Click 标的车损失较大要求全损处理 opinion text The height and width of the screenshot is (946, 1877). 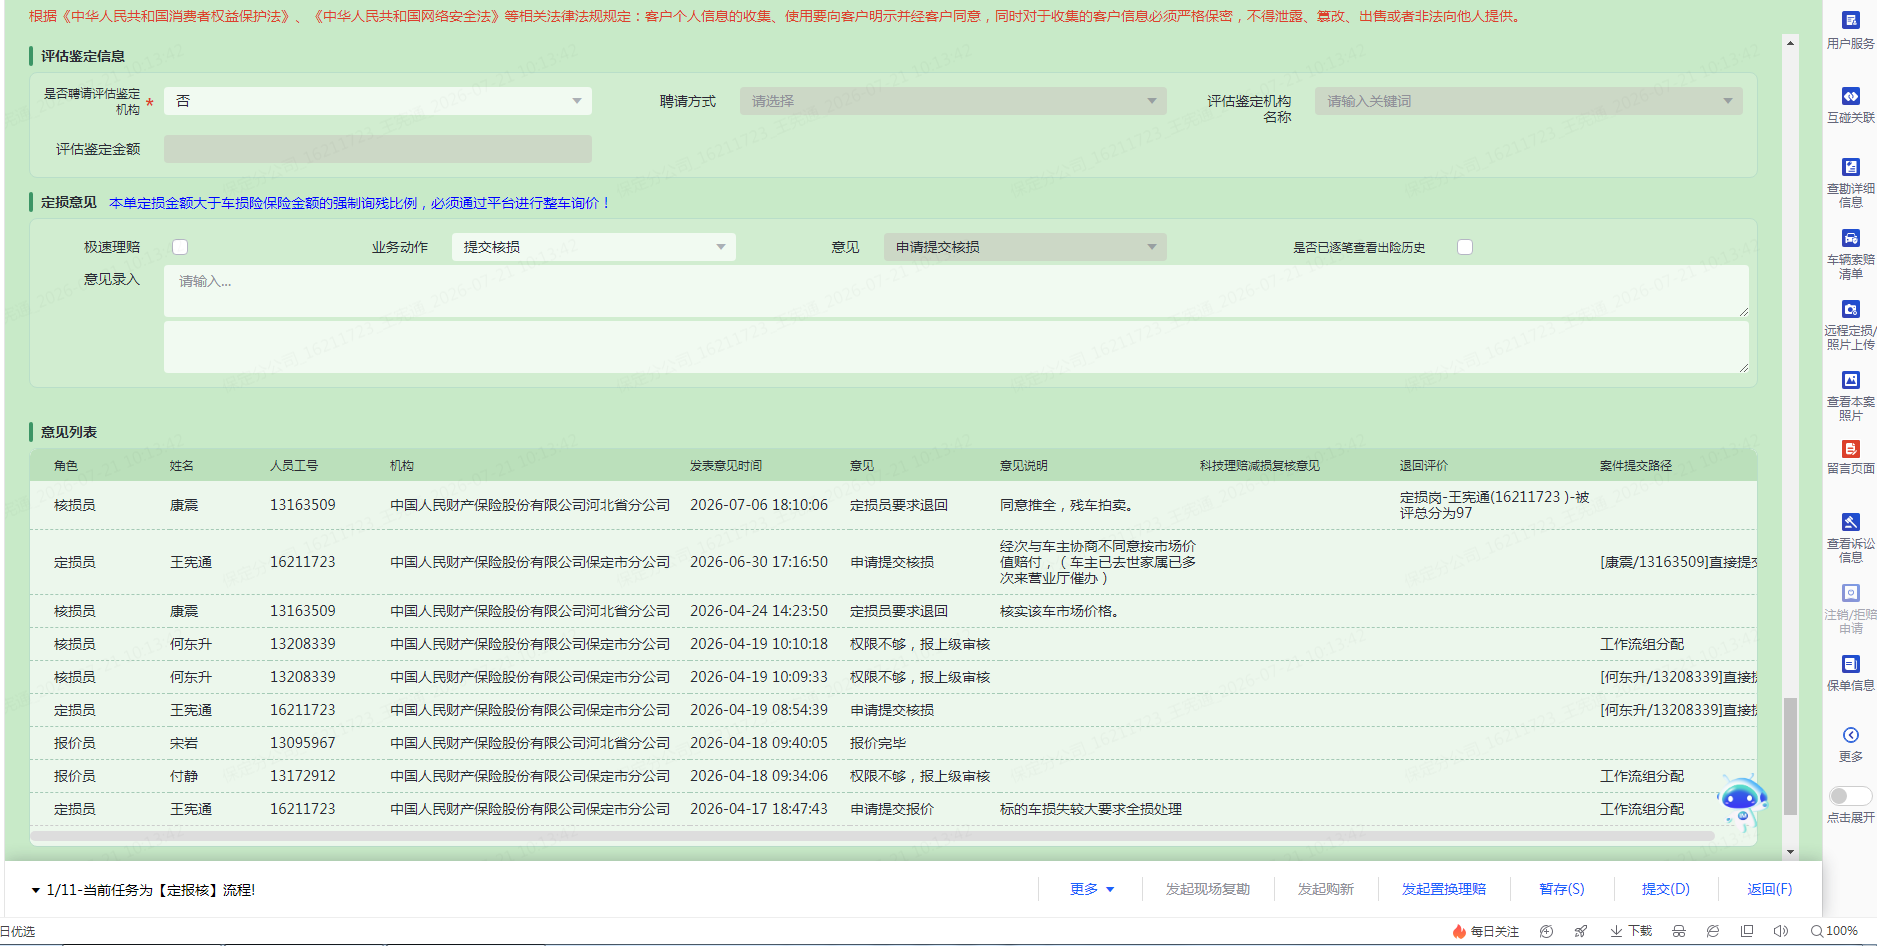(1091, 809)
